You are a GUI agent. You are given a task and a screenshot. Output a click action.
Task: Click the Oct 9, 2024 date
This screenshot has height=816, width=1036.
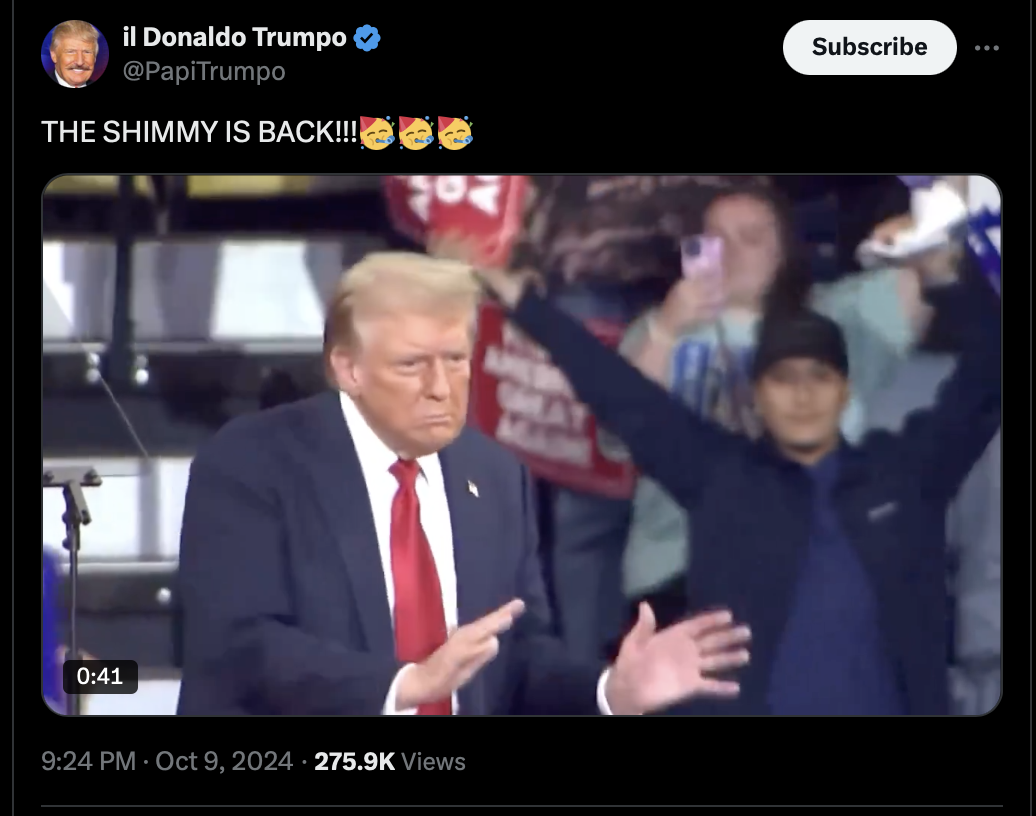point(224,761)
